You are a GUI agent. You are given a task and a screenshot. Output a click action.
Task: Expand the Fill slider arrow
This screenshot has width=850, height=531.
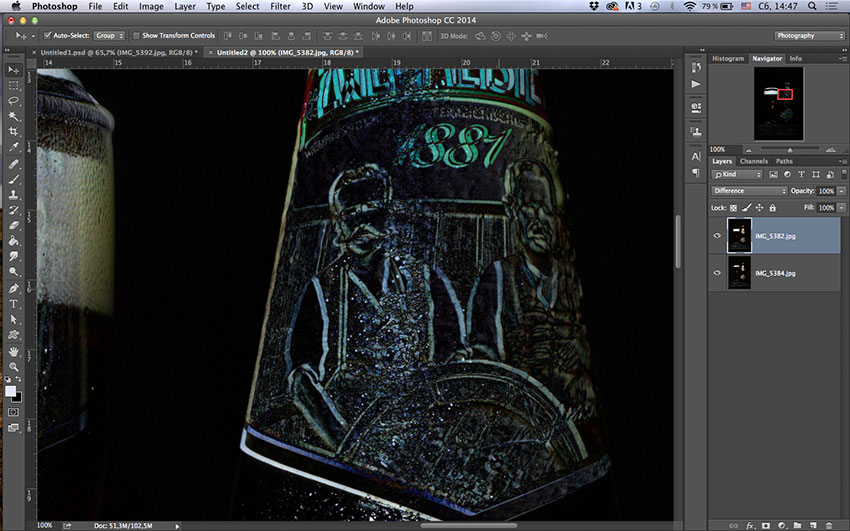[x=841, y=208]
